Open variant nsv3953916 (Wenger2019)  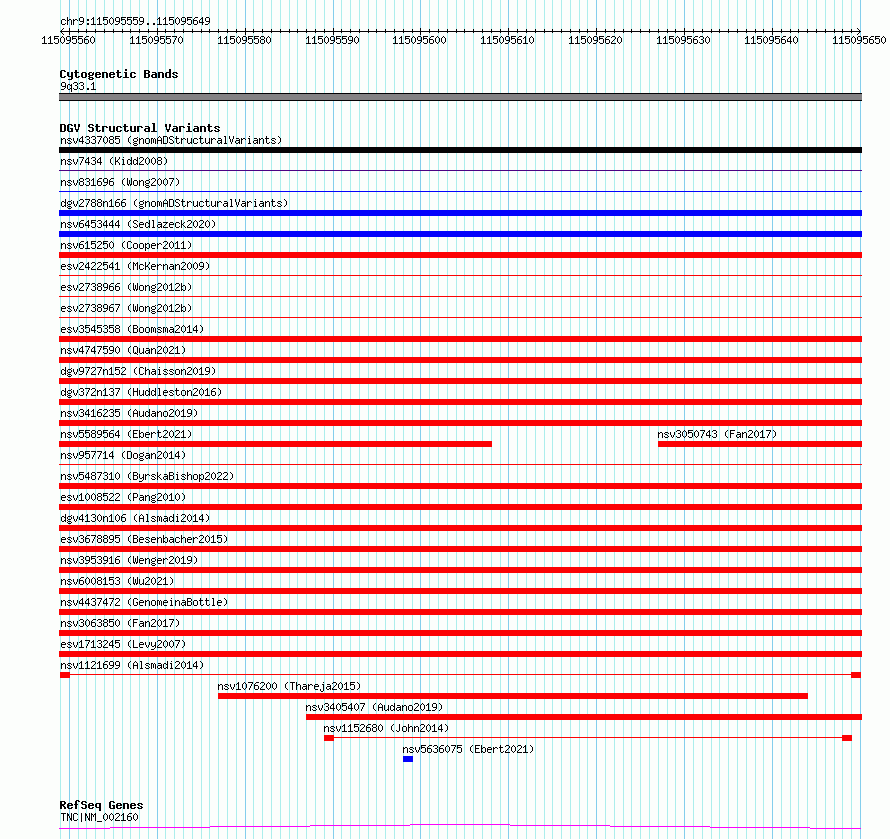(129, 560)
